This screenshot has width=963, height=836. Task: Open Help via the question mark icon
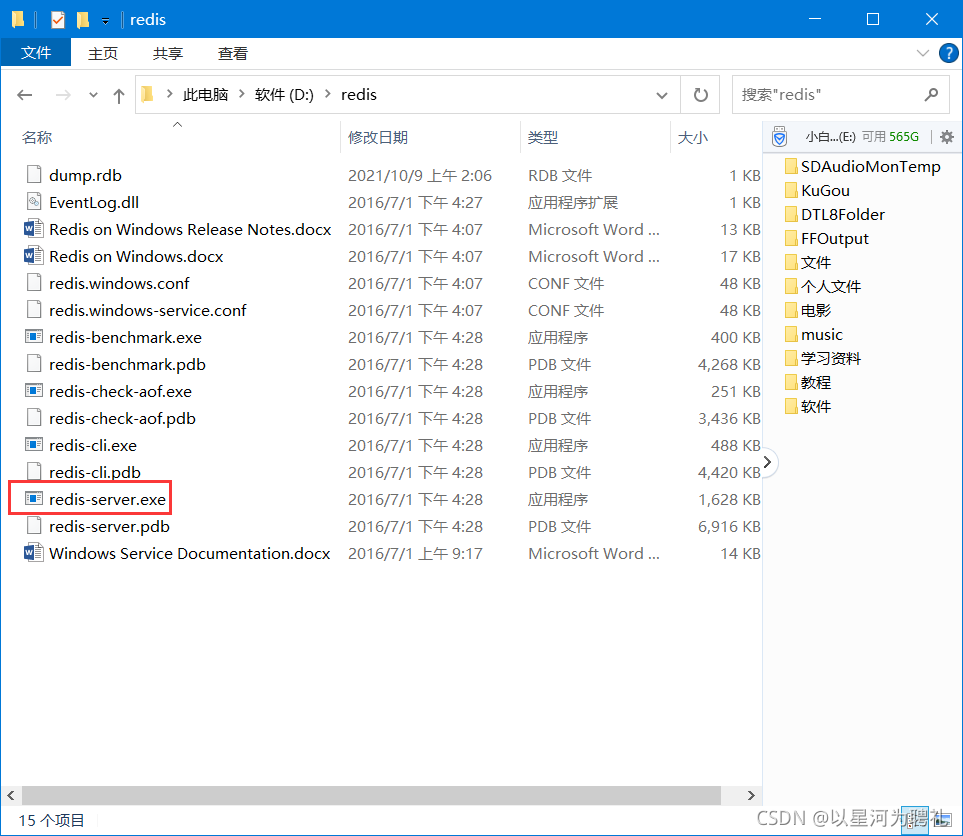[948, 53]
